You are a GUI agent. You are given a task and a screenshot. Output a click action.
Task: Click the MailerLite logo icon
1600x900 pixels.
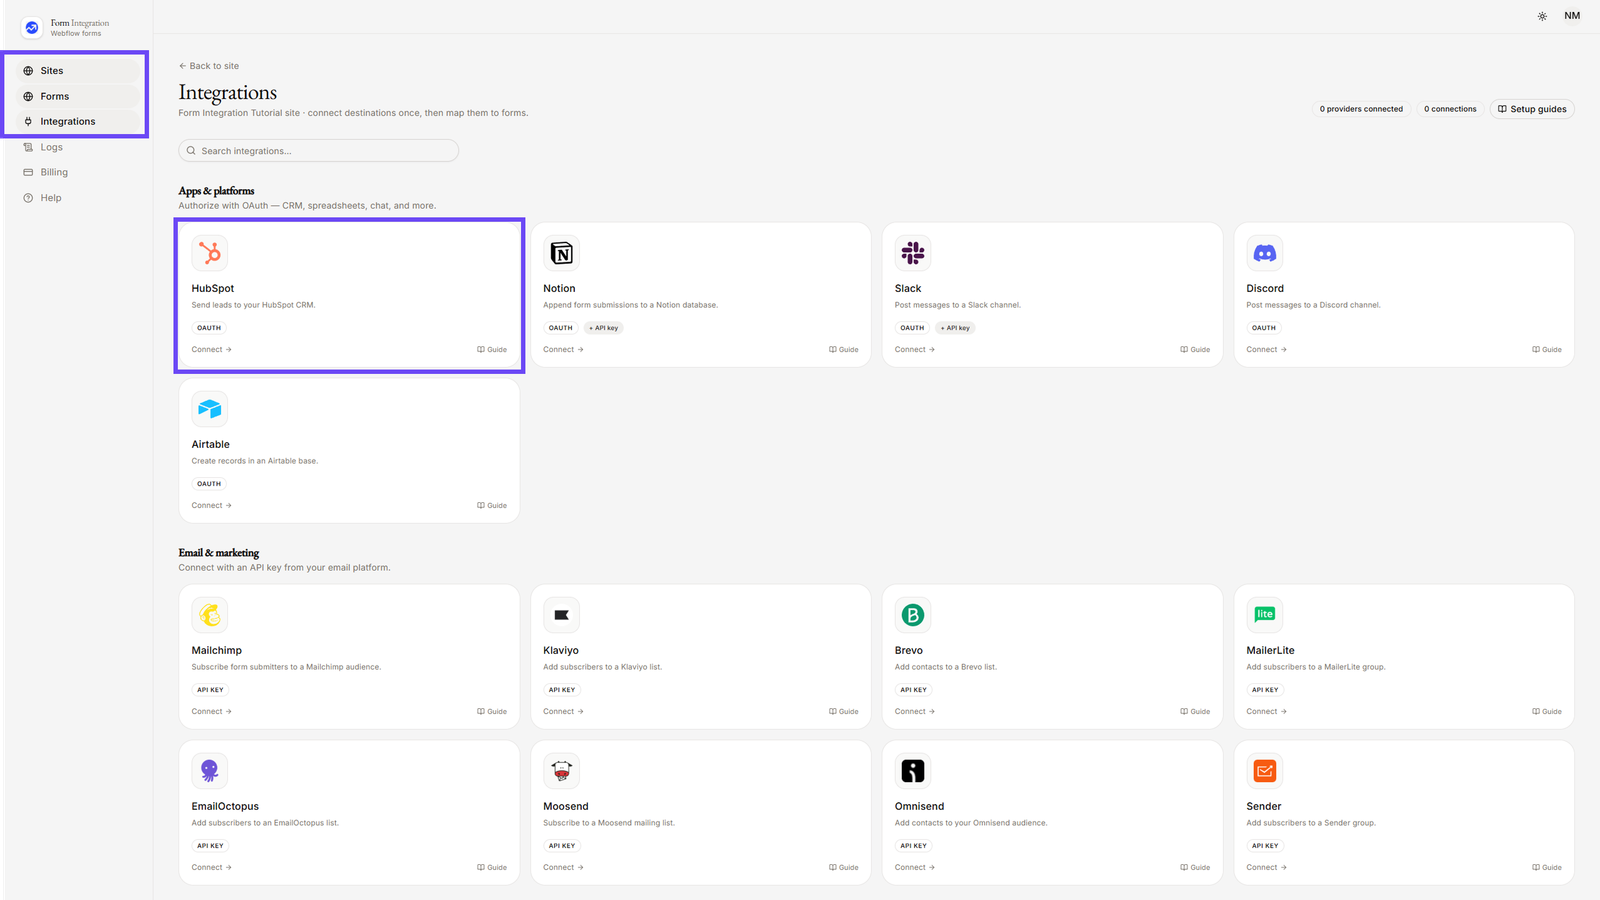1265,615
